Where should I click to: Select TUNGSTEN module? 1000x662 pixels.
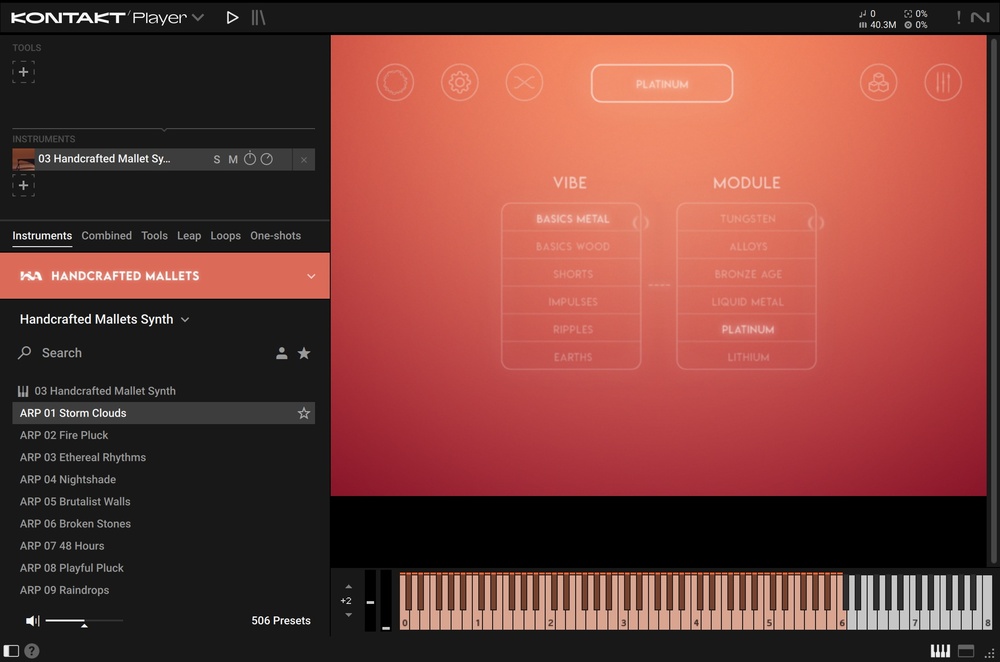(x=747, y=219)
